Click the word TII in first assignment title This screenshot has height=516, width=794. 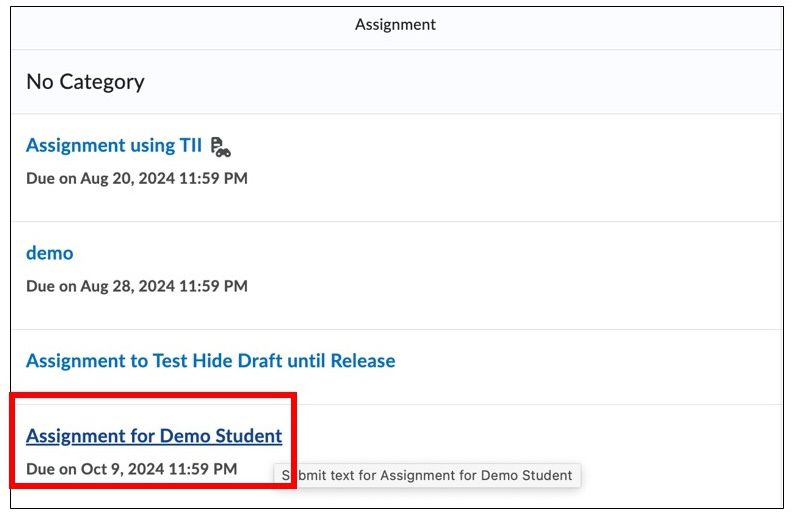click(190, 146)
